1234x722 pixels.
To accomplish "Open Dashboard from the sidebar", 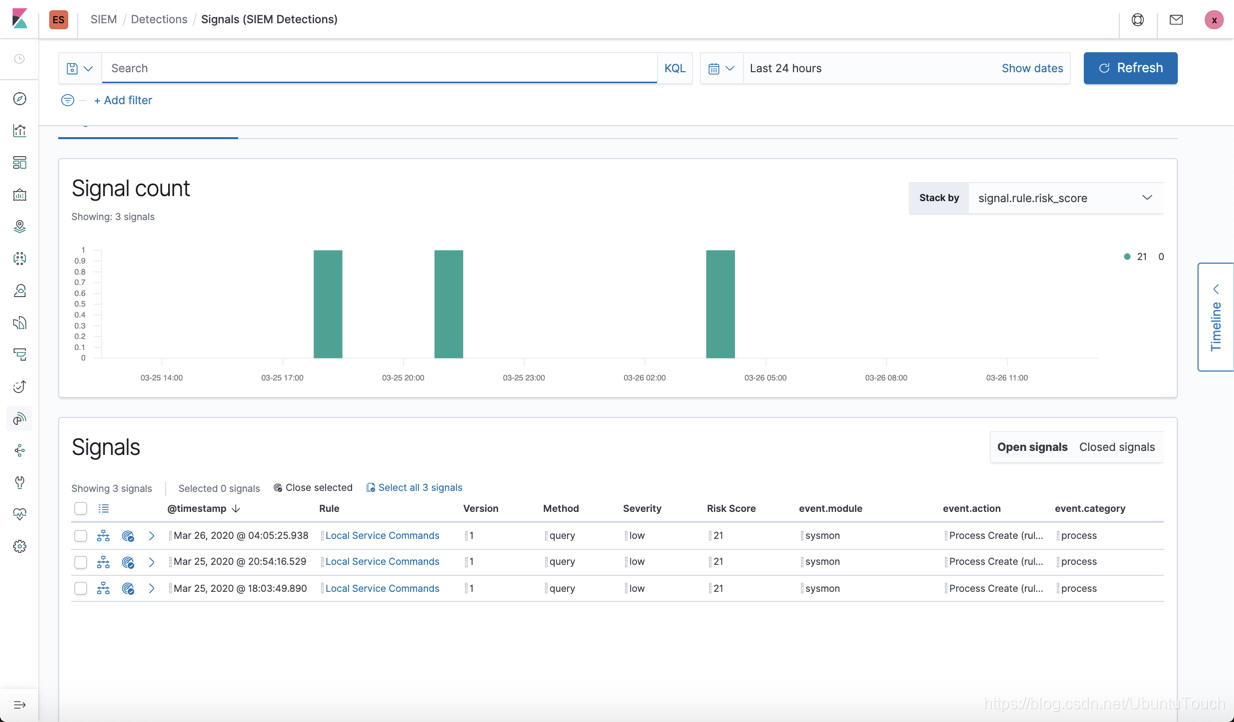I will tap(19, 163).
